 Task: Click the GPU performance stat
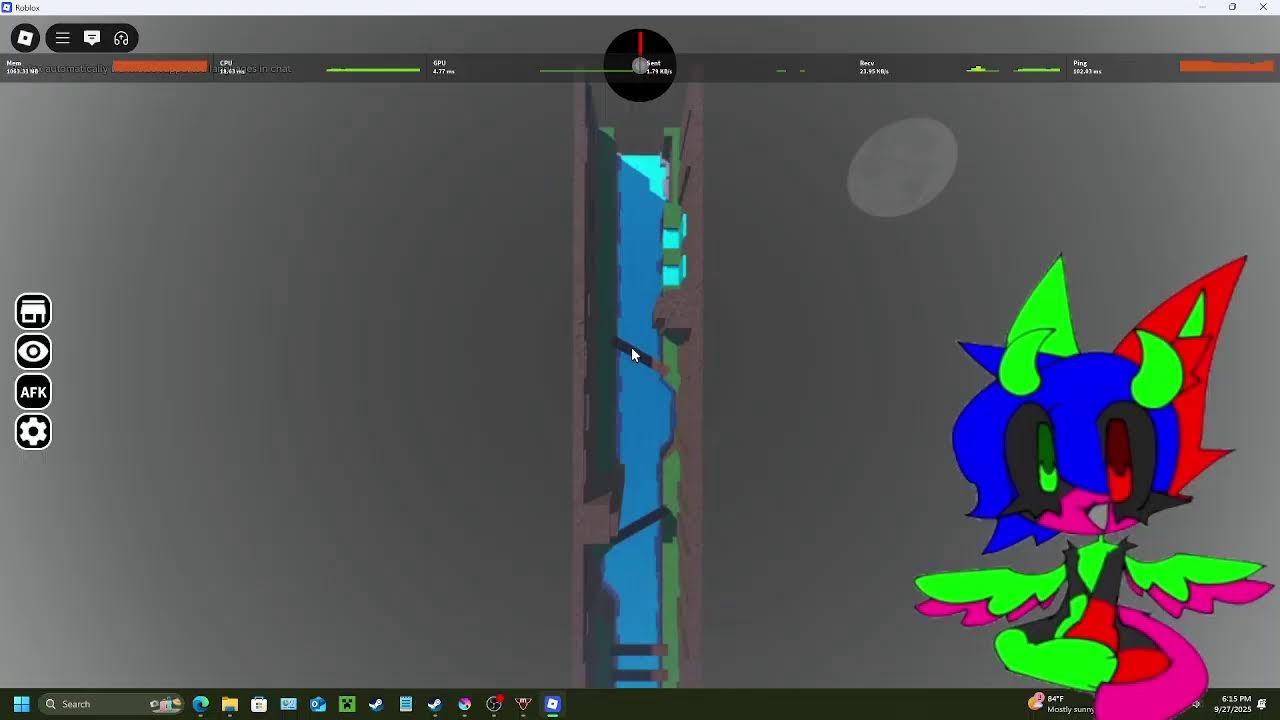coord(443,67)
